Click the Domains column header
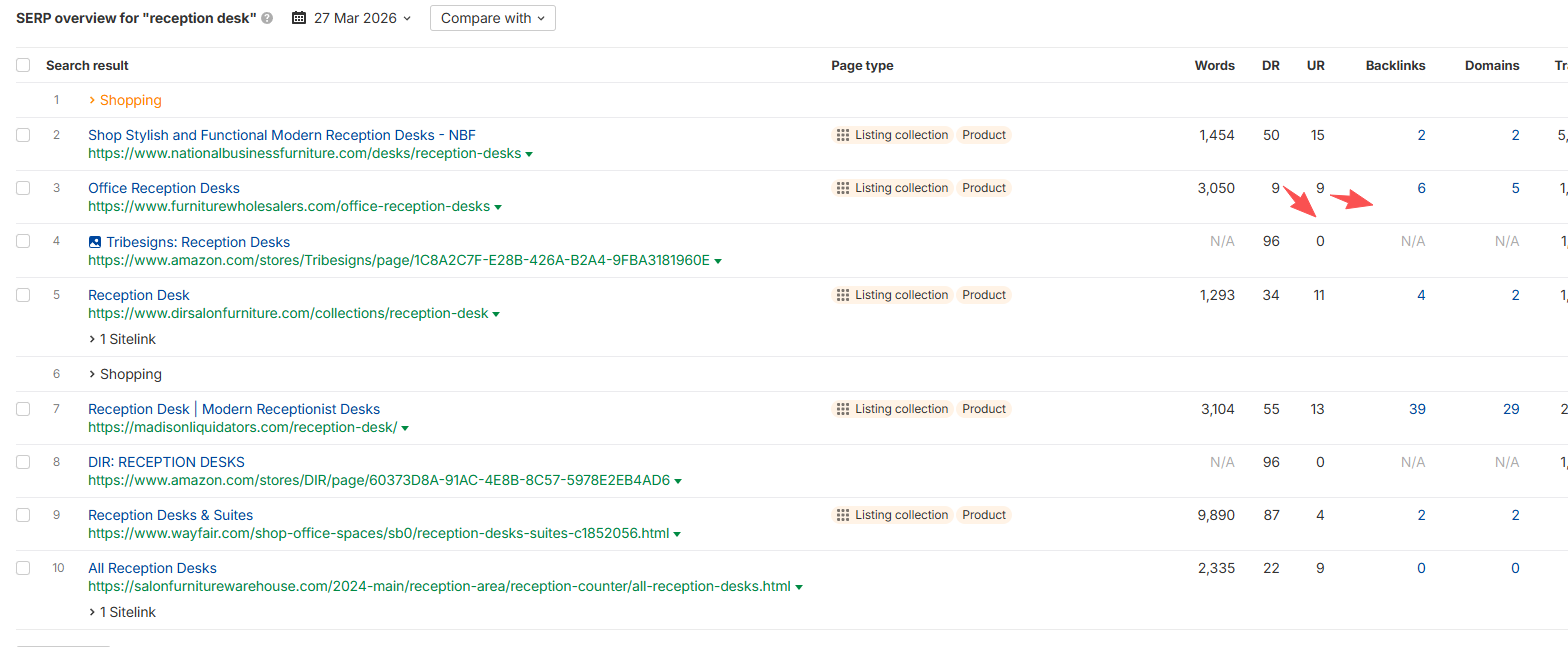The width and height of the screenshot is (1568, 647). click(1491, 65)
